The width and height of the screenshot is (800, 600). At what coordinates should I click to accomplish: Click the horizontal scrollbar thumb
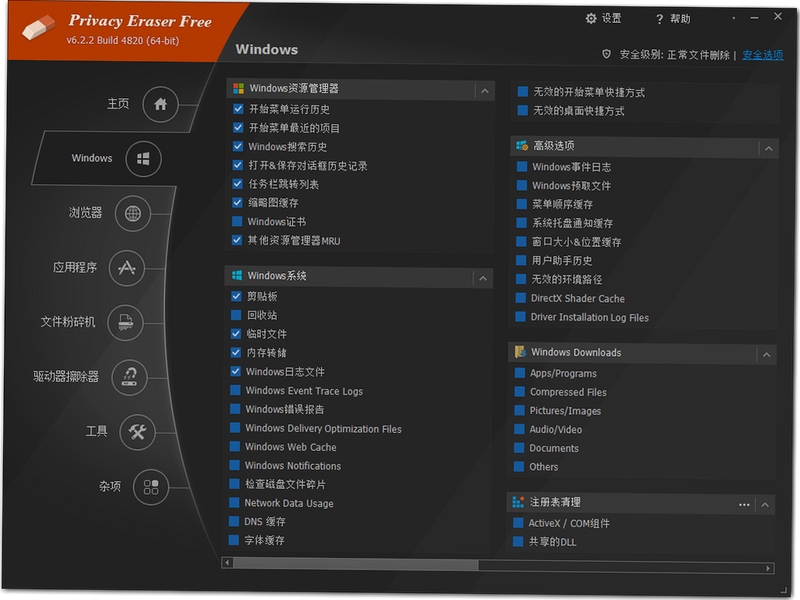point(356,564)
